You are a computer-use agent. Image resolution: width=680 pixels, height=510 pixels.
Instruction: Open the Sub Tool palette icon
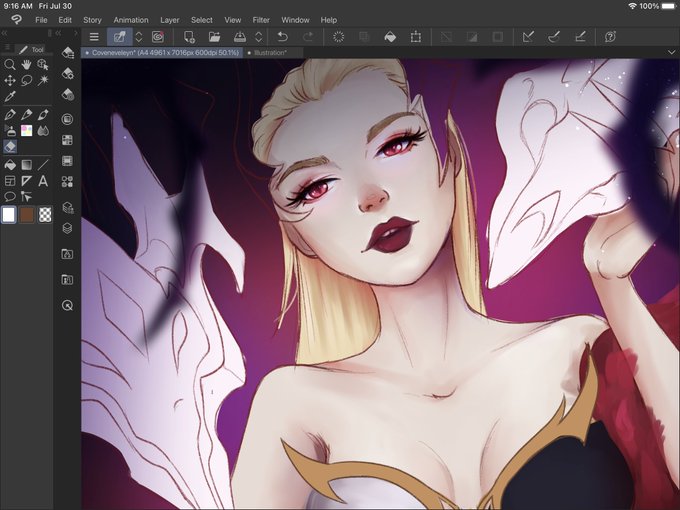tap(67, 53)
